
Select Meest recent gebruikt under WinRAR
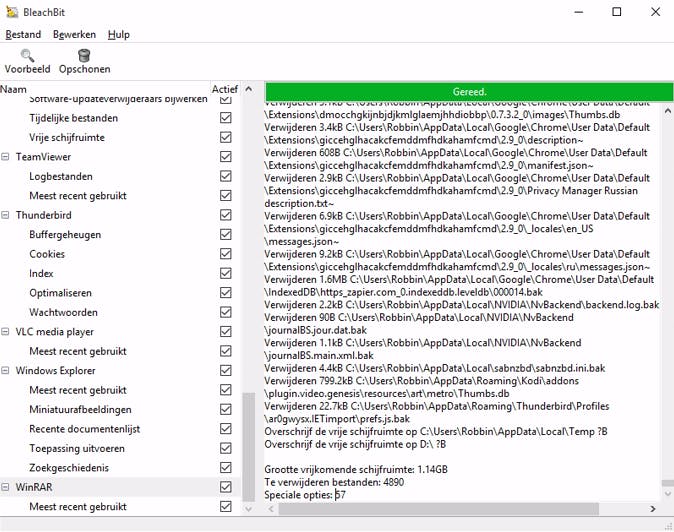click(x=78, y=507)
